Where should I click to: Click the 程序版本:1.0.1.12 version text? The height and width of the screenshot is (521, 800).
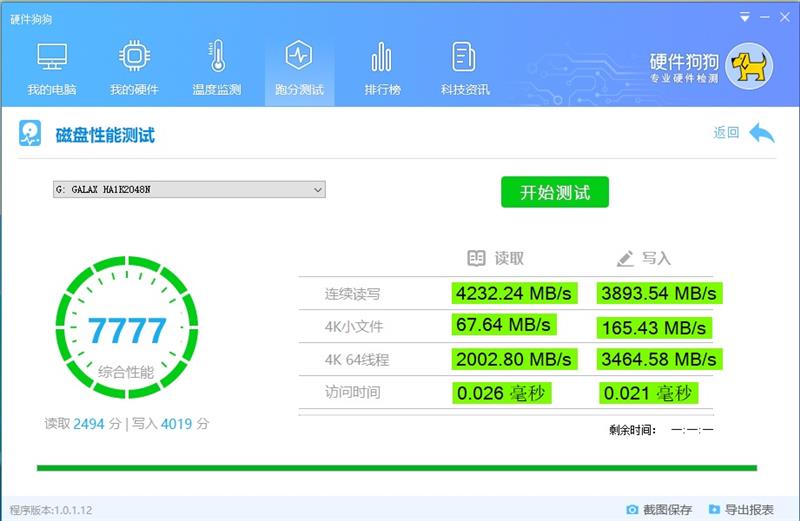click(51, 510)
